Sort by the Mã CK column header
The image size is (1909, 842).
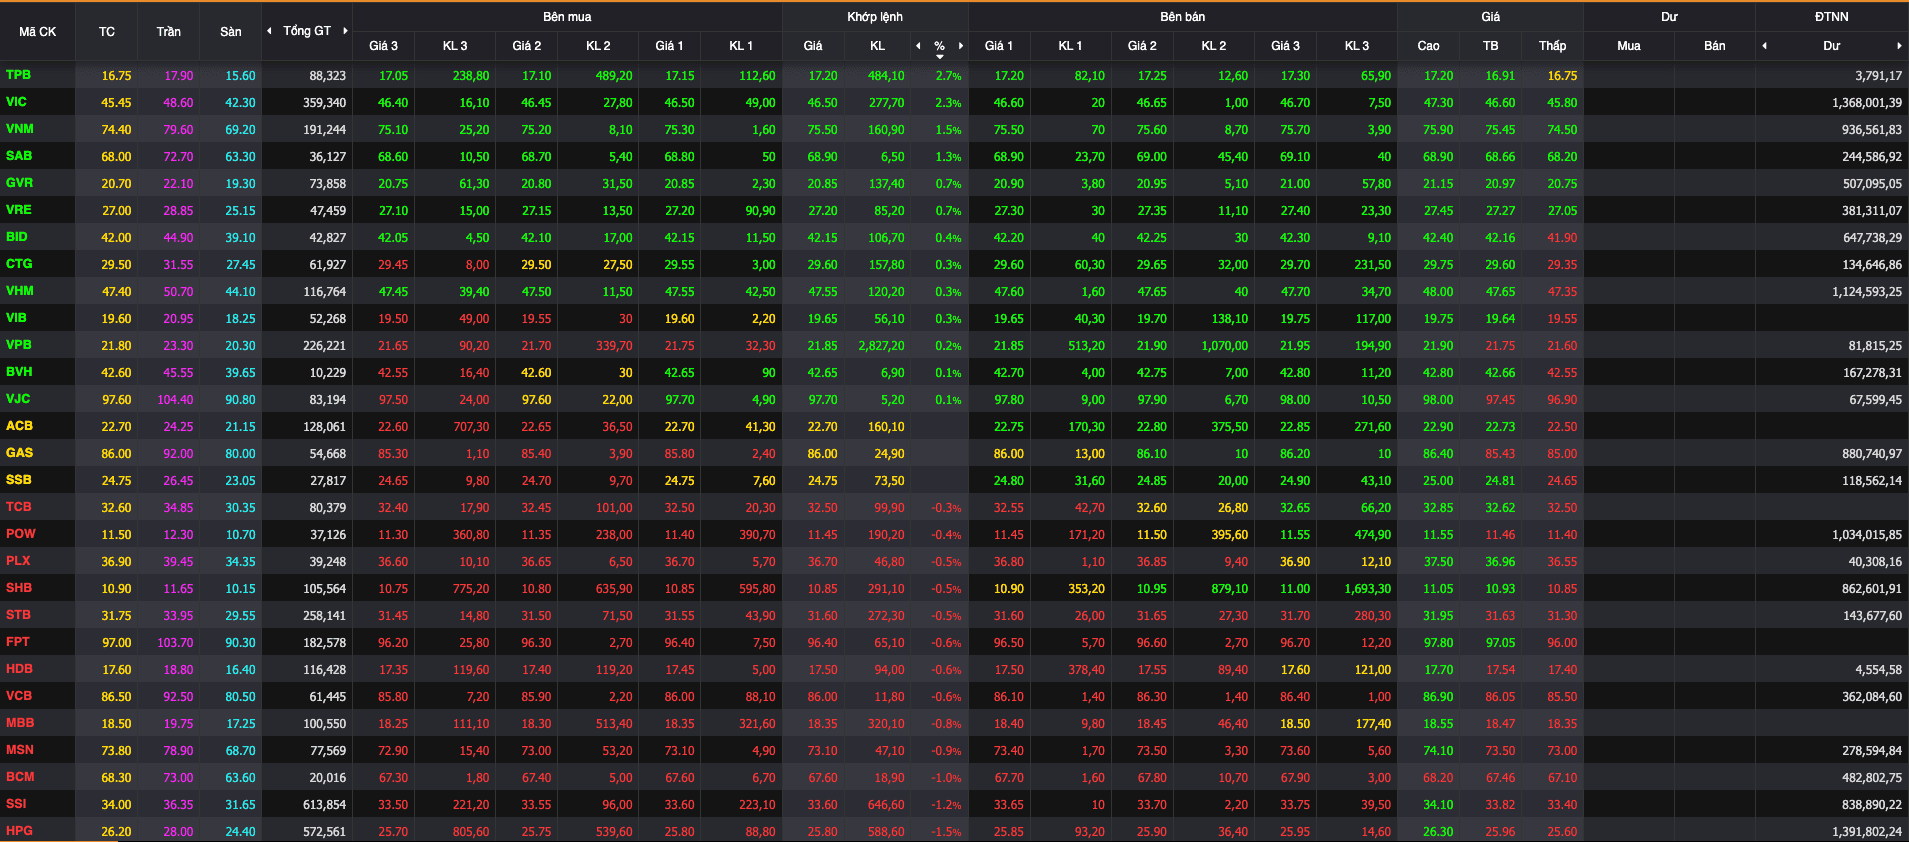click(38, 32)
